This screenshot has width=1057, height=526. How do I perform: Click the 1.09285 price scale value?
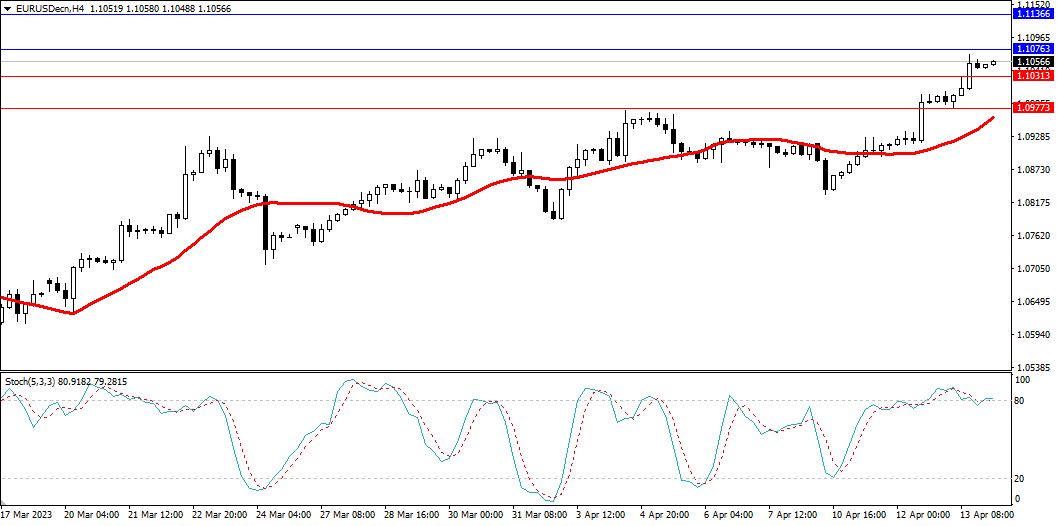point(1035,137)
